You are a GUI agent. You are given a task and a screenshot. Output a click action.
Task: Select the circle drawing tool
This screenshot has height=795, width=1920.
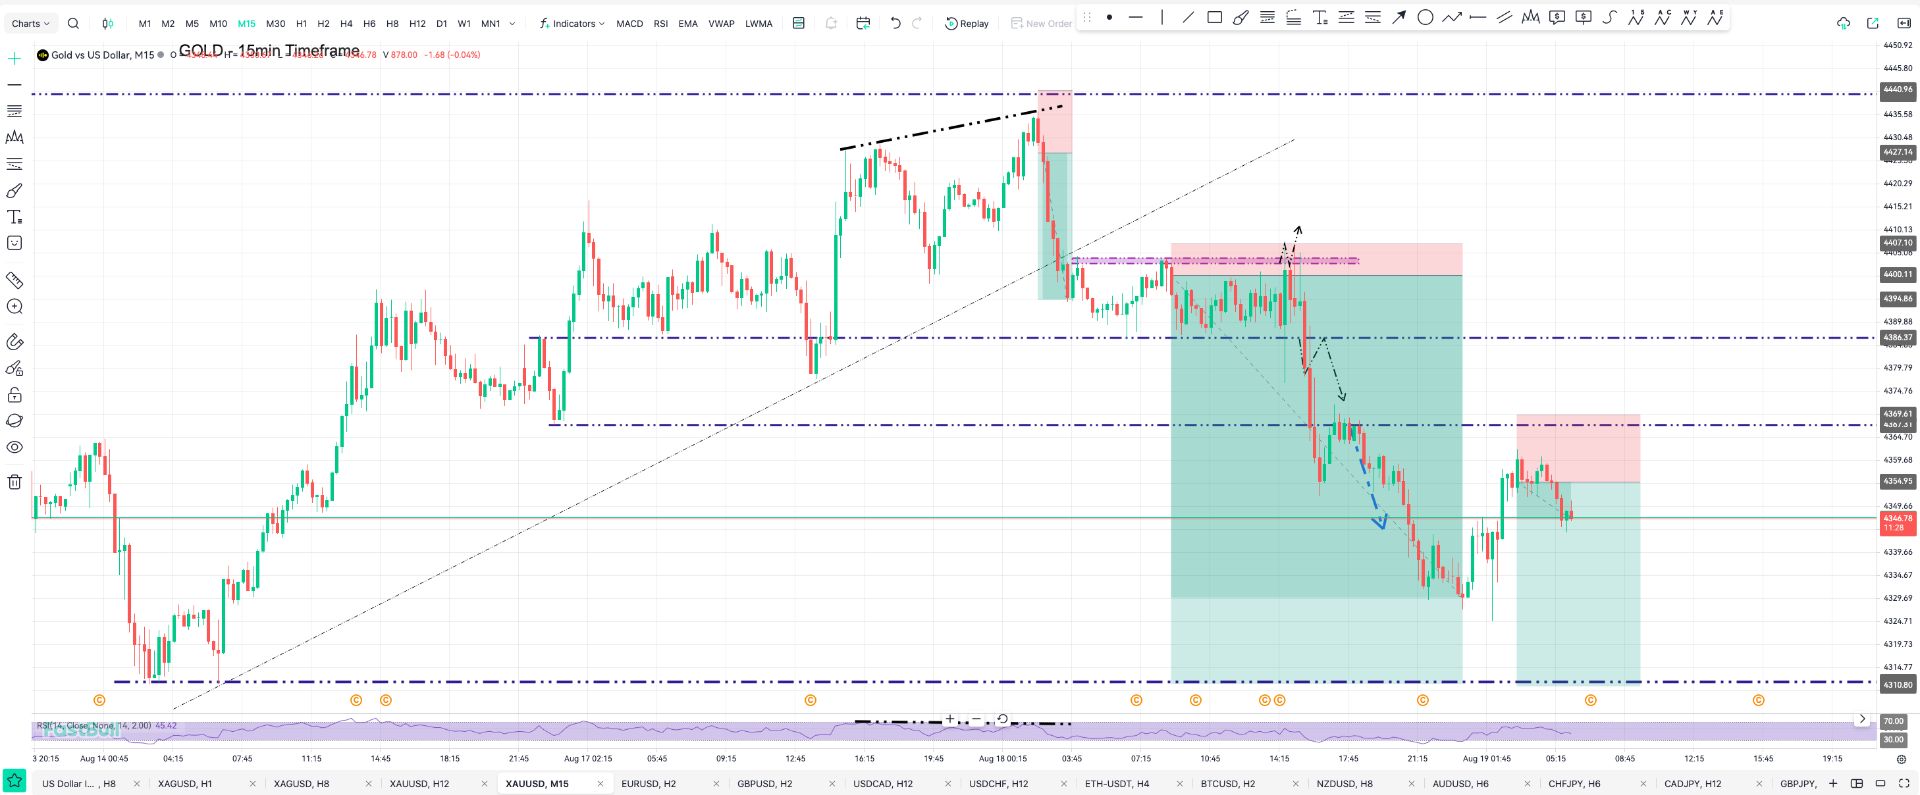1425,17
